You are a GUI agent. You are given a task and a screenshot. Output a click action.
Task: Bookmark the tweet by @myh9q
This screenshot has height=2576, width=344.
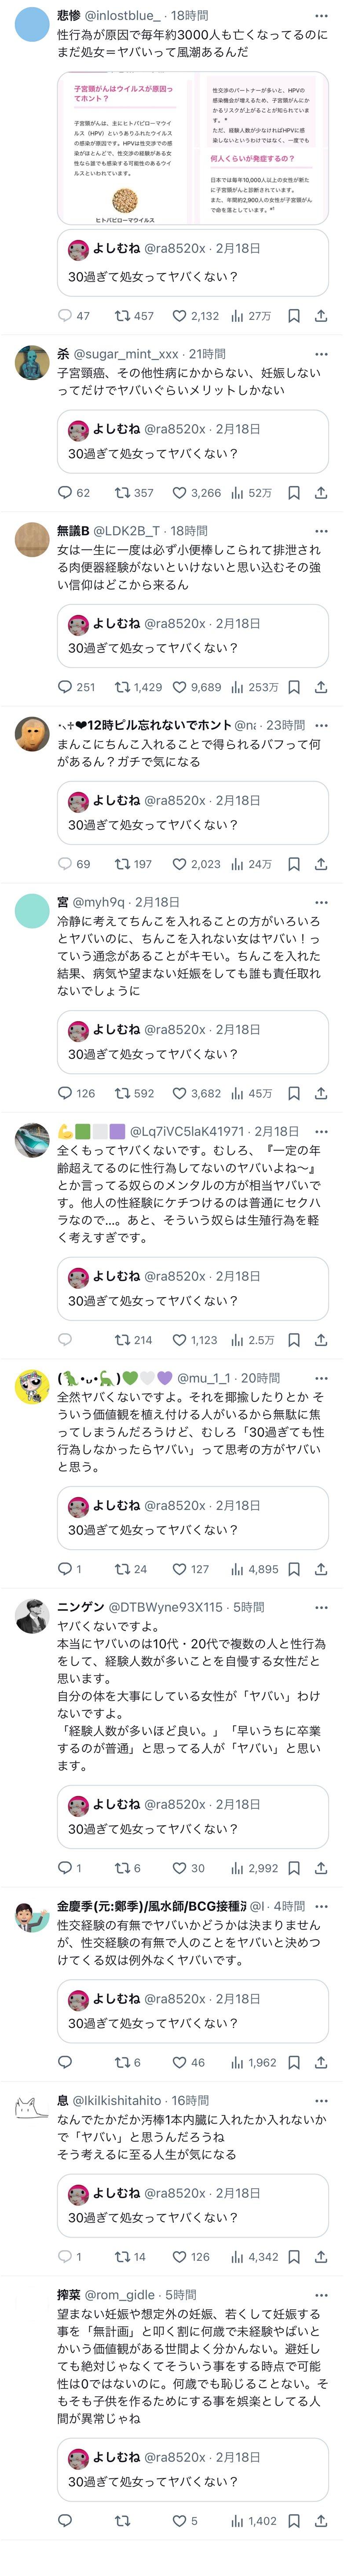(294, 1093)
